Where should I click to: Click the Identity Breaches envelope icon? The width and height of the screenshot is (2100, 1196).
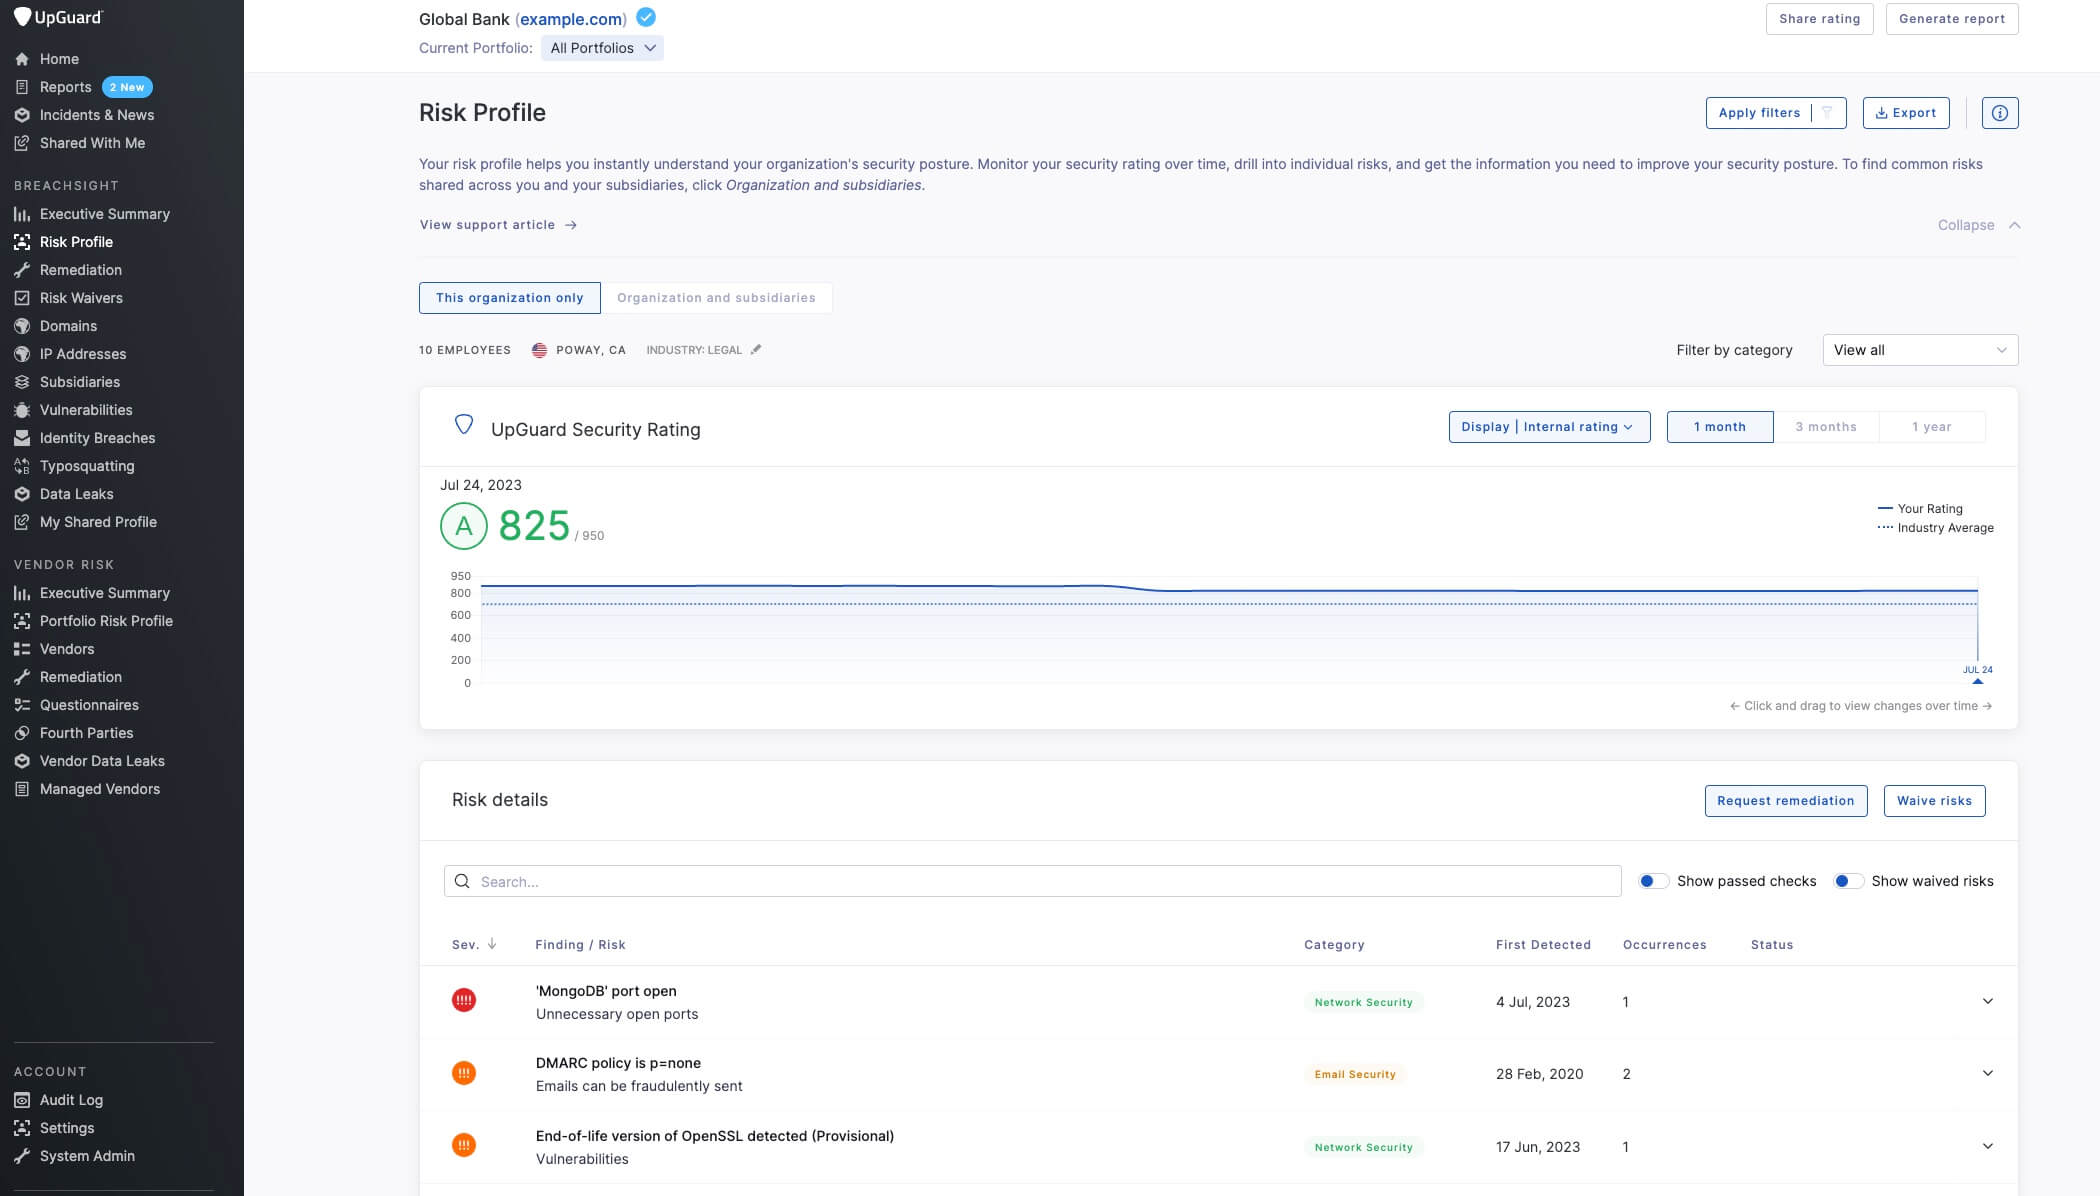pyautogui.click(x=22, y=438)
